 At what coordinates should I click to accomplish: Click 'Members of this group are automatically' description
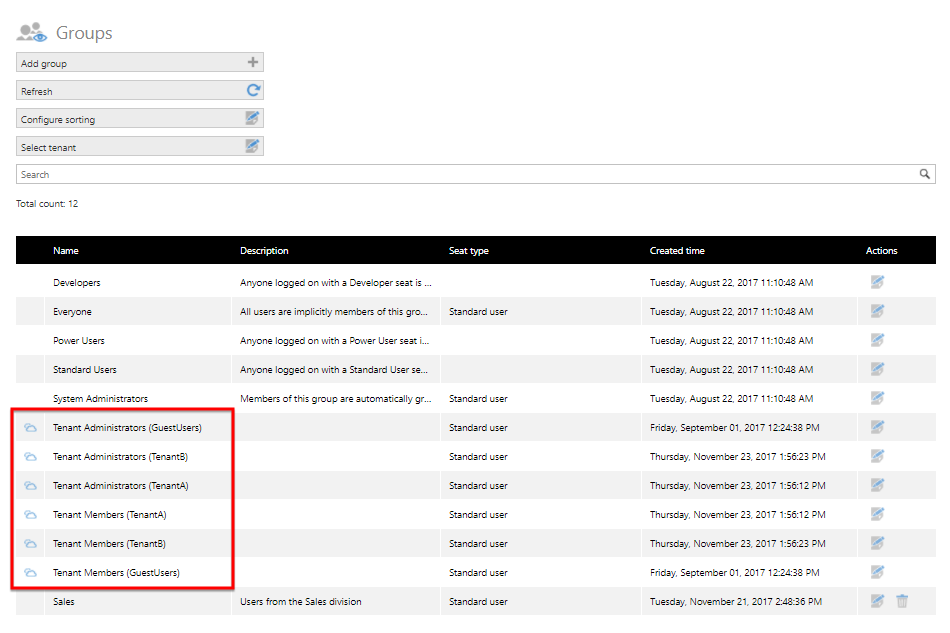pyautogui.click(x=336, y=399)
